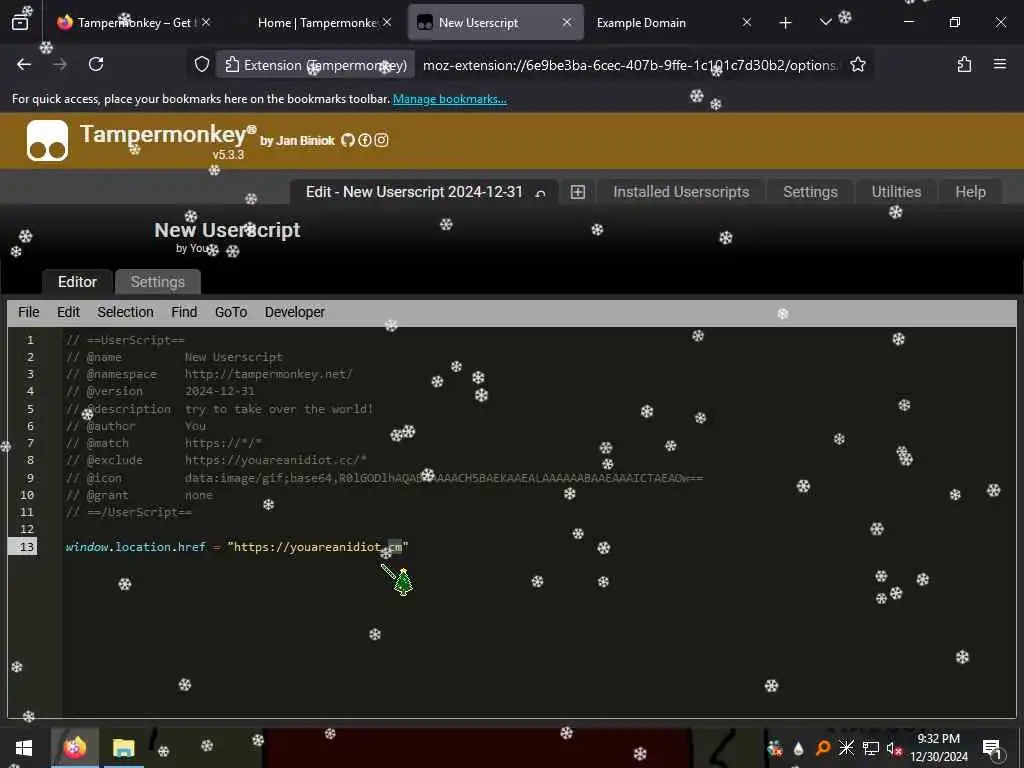
Task: Open the author's Facebook icon link
Action: [364, 140]
